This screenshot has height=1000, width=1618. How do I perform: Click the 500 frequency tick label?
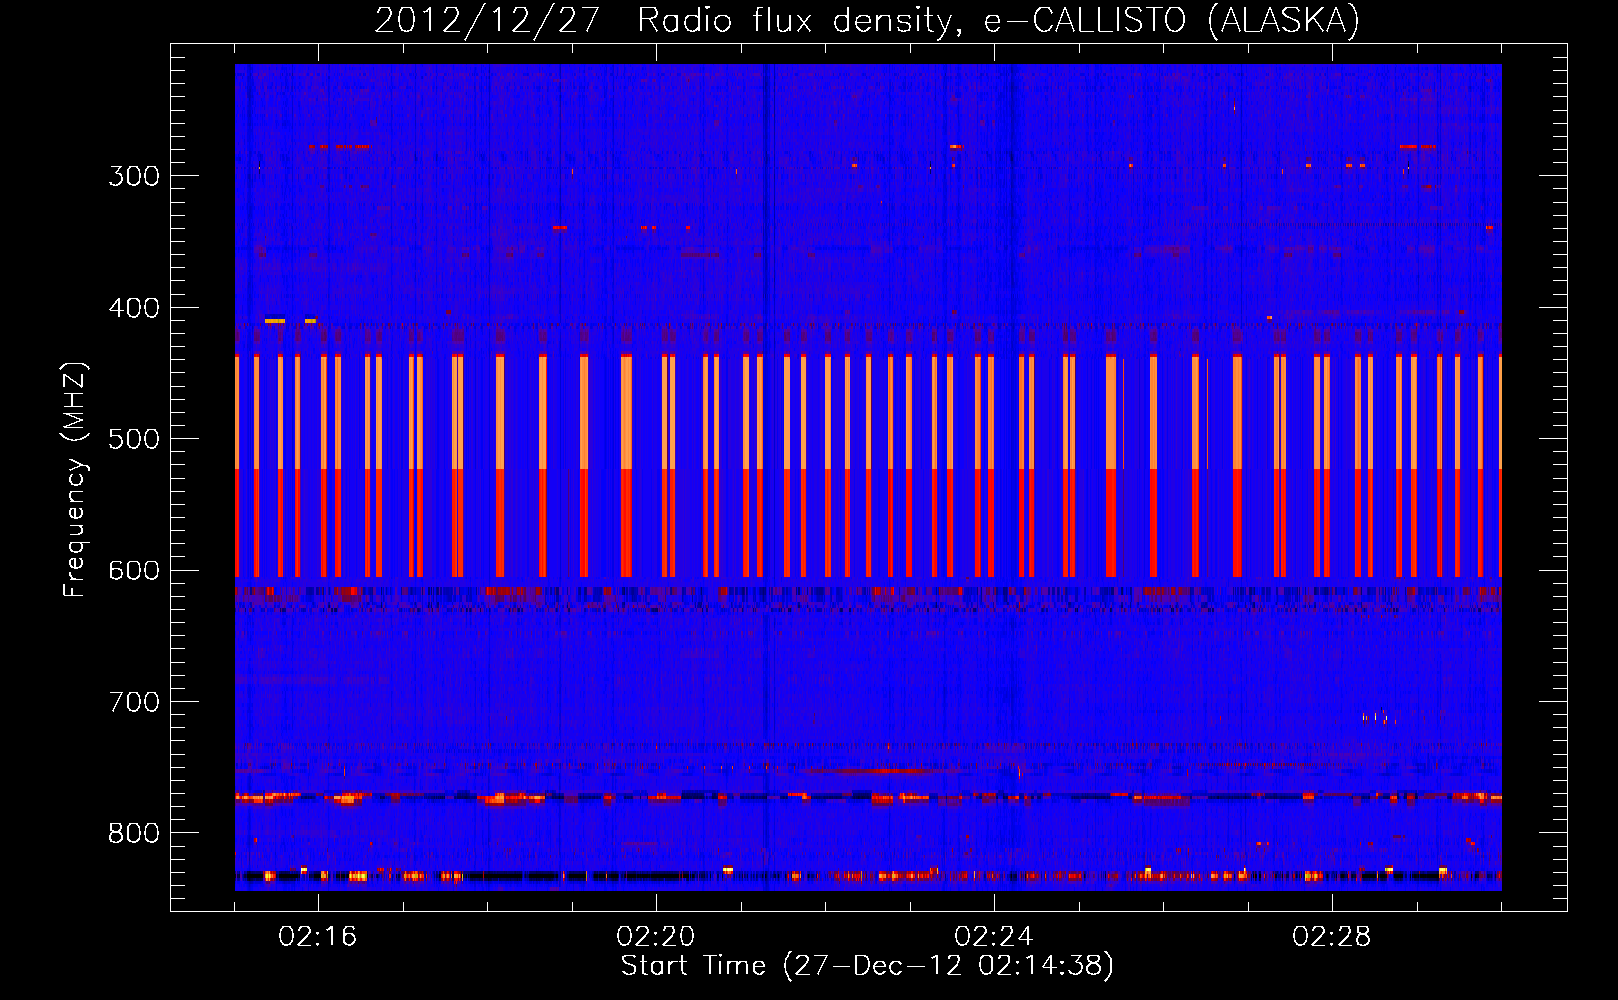[134, 439]
